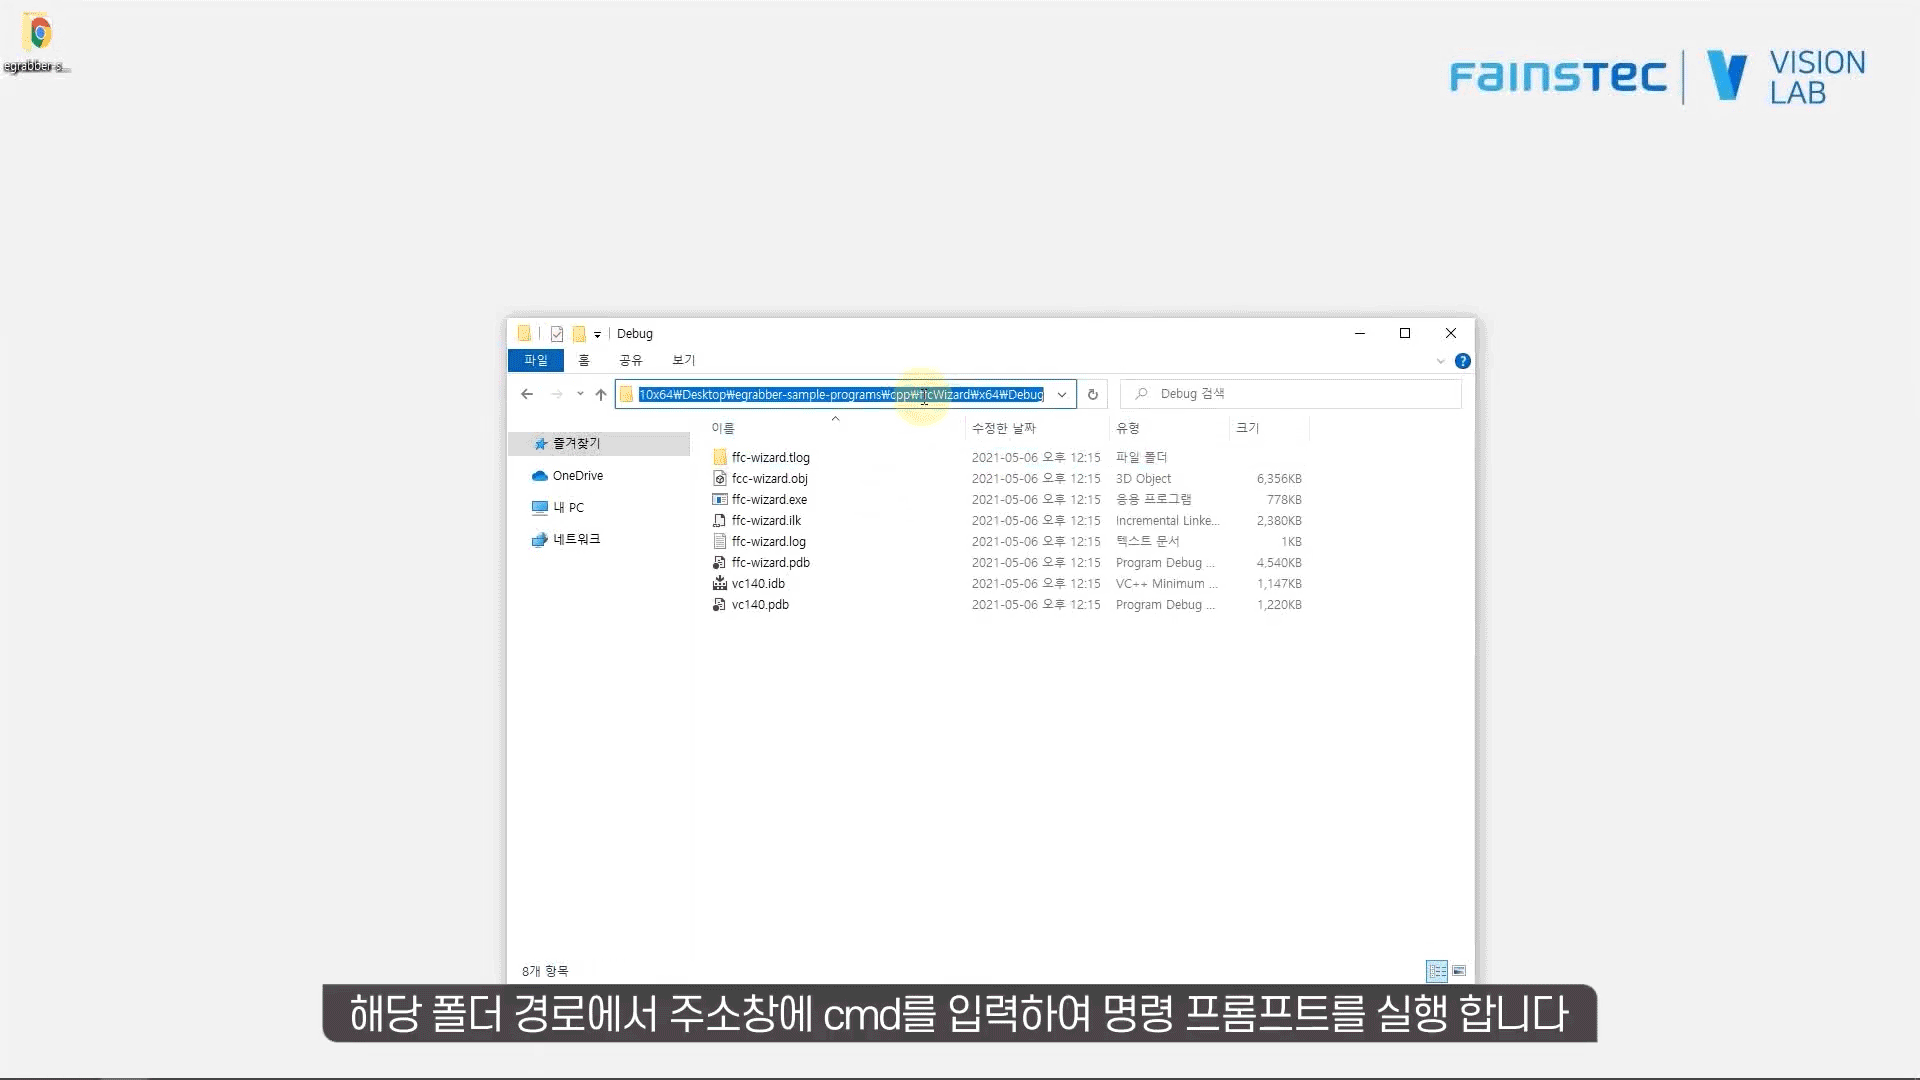This screenshot has width=1920, height=1080.
Task: Click the back navigation arrow
Action: [x=527, y=394]
